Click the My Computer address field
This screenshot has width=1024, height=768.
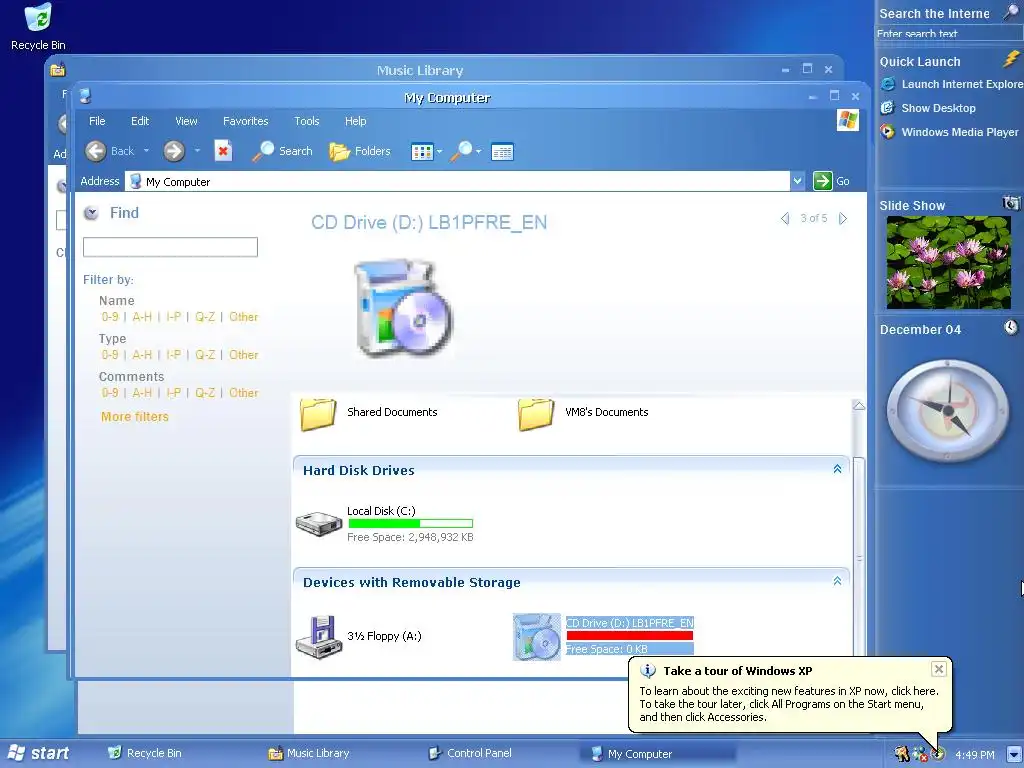[457, 181]
